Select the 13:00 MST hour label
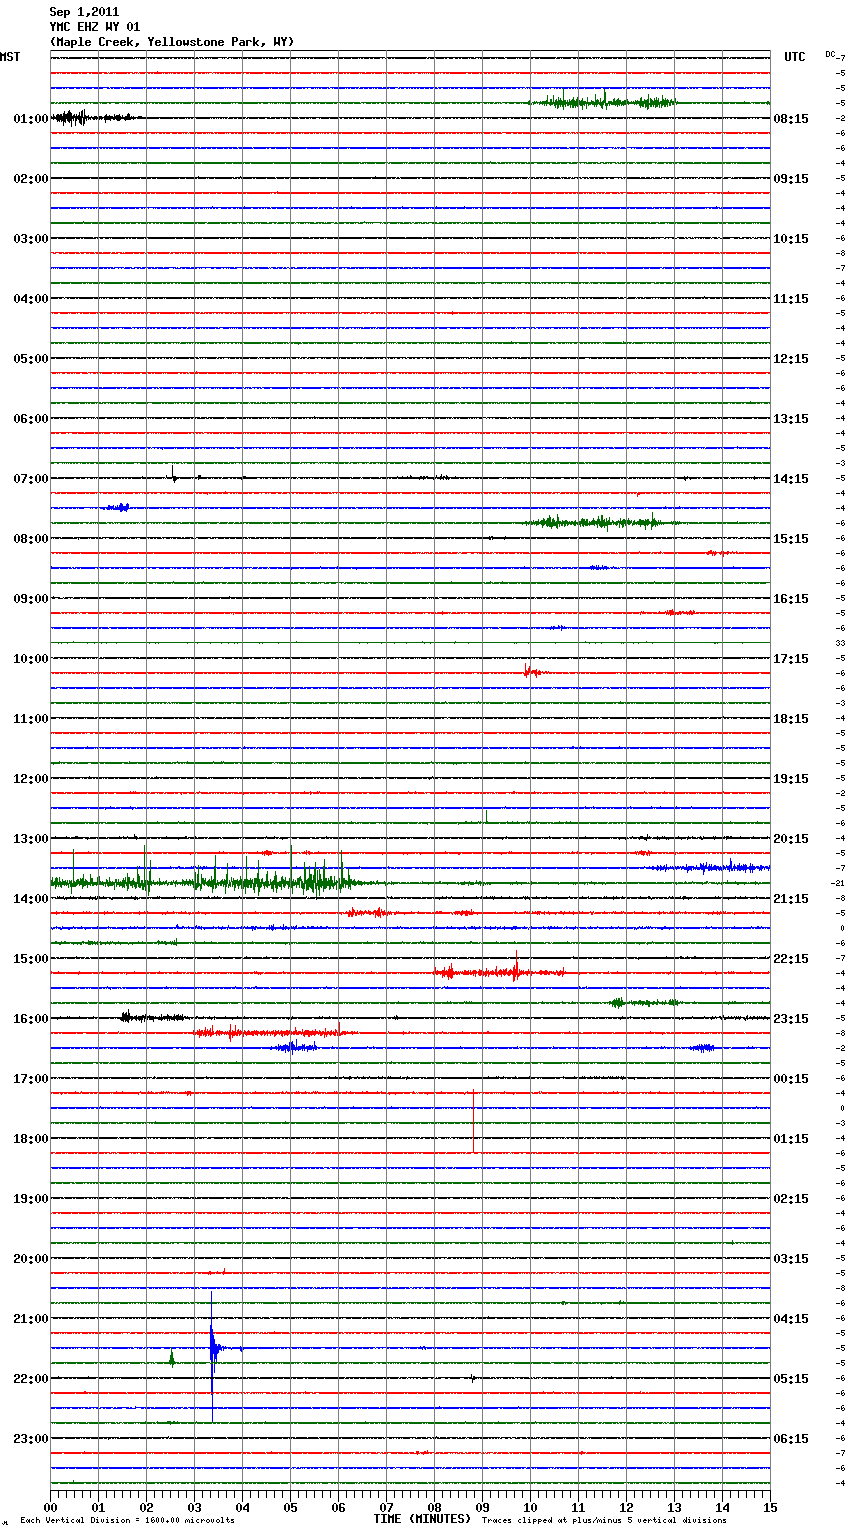Screen dimensions: 850x1534 [31, 839]
